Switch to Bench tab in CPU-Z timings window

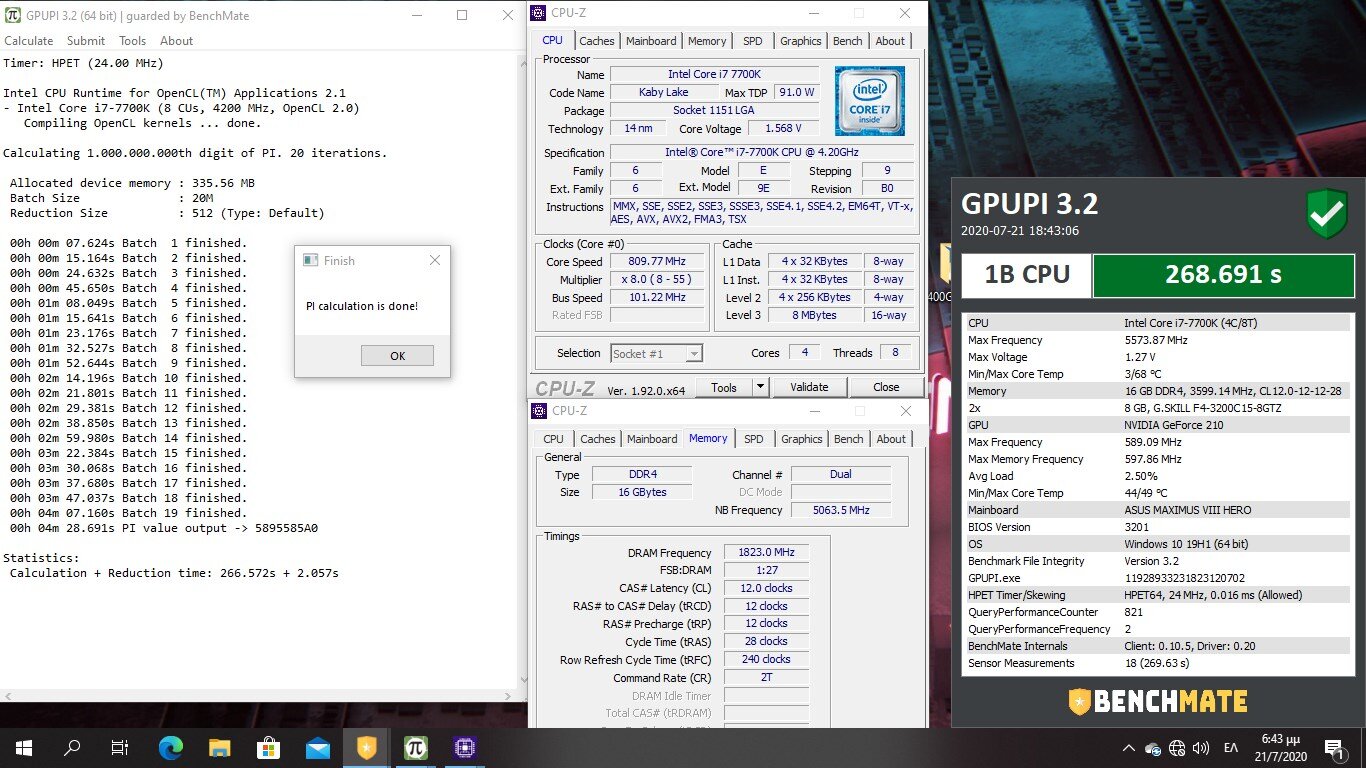pyautogui.click(x=849, y=439)
